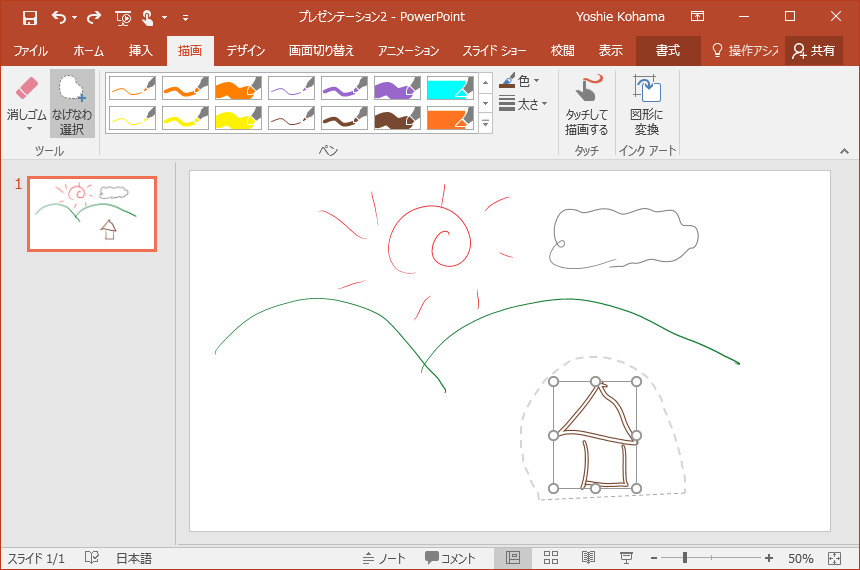Switch to Reading view icon
The image size is (860, 570).
[x=589, y=558]
